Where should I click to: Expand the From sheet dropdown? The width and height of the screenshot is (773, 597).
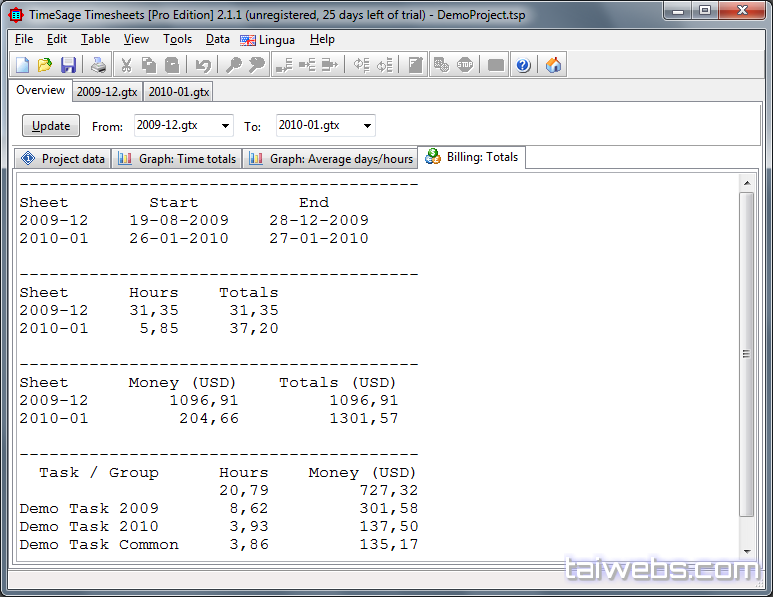coord(224,126)
